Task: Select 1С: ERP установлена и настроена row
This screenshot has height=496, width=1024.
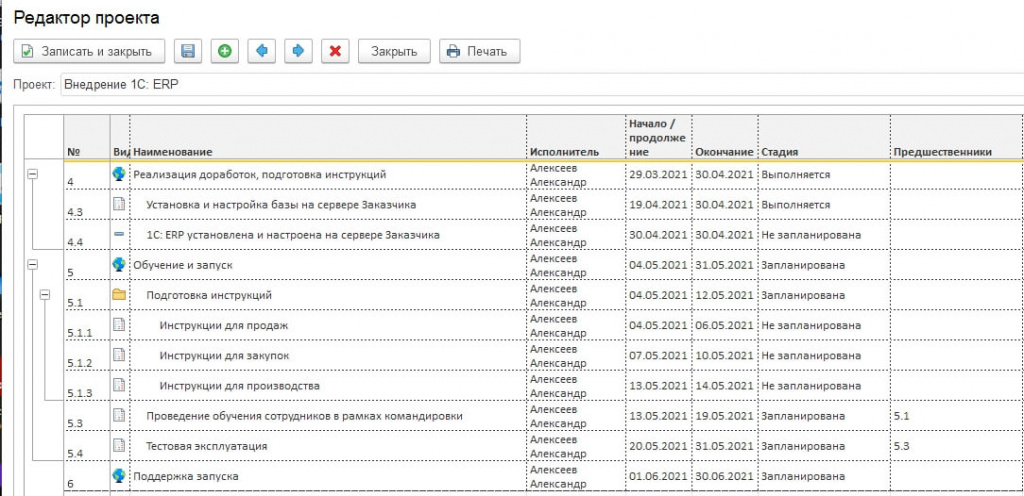Action: tap(293, 234)
